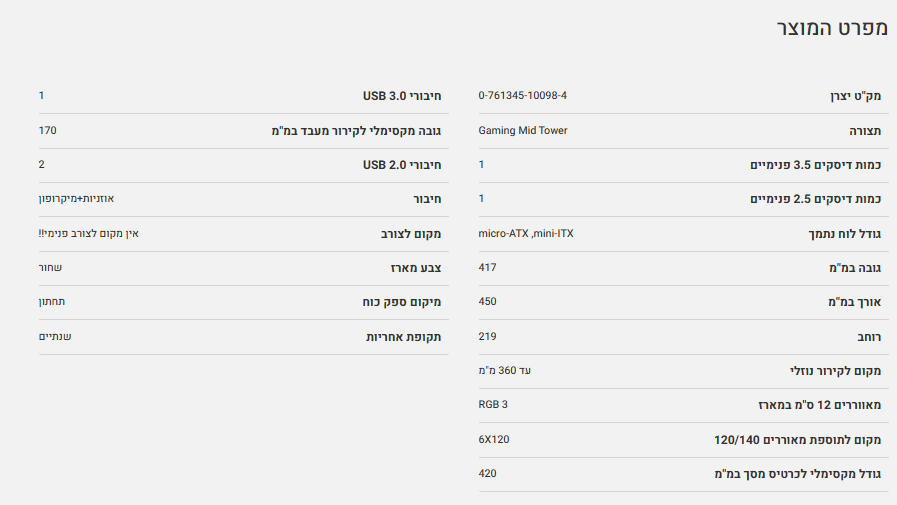The width and height of the screenshot is (897, 505).
Task: Select the "אין מקום לצורב פנימי!!" text
Action: (x=88, y=233)
